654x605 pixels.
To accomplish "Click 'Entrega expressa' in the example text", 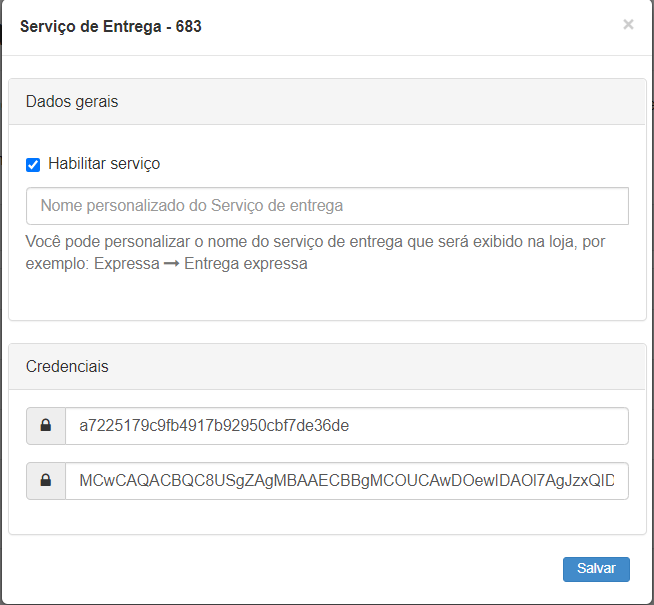I will coord(246,265).
